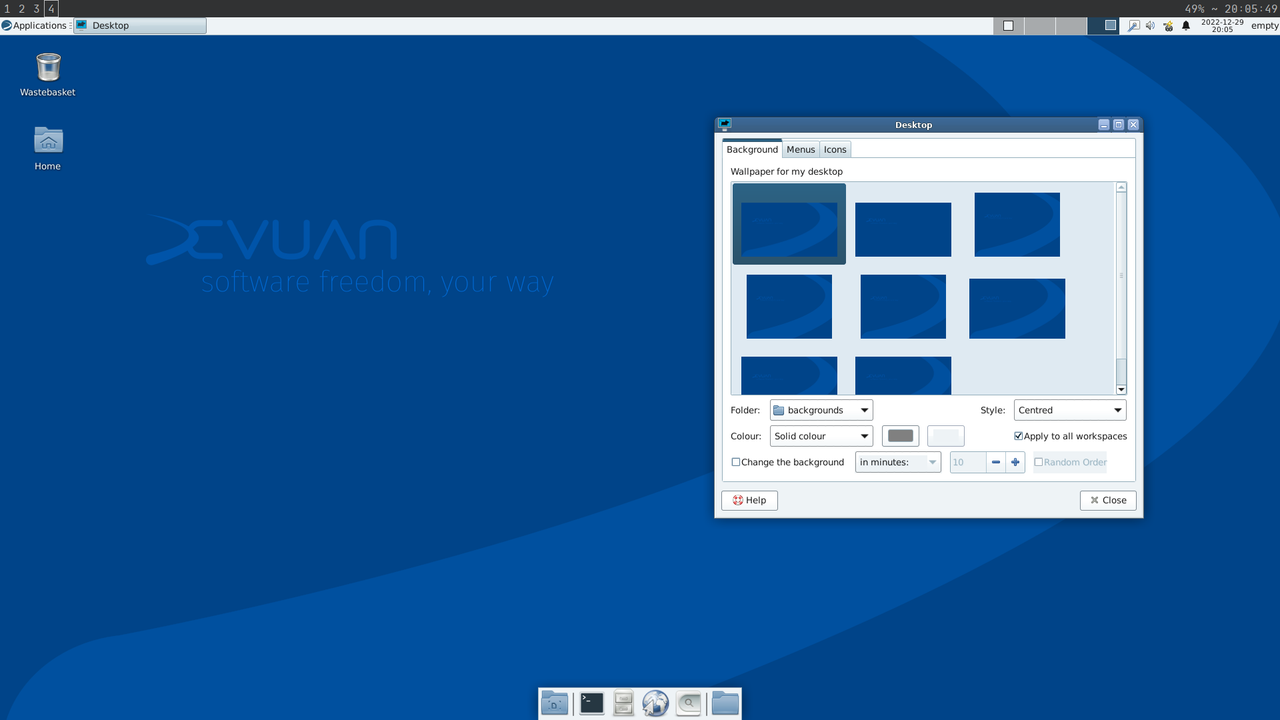Open the Application Finder magnifier in the dock
This screenshot has height=720, width=1280.
(688, 704)
